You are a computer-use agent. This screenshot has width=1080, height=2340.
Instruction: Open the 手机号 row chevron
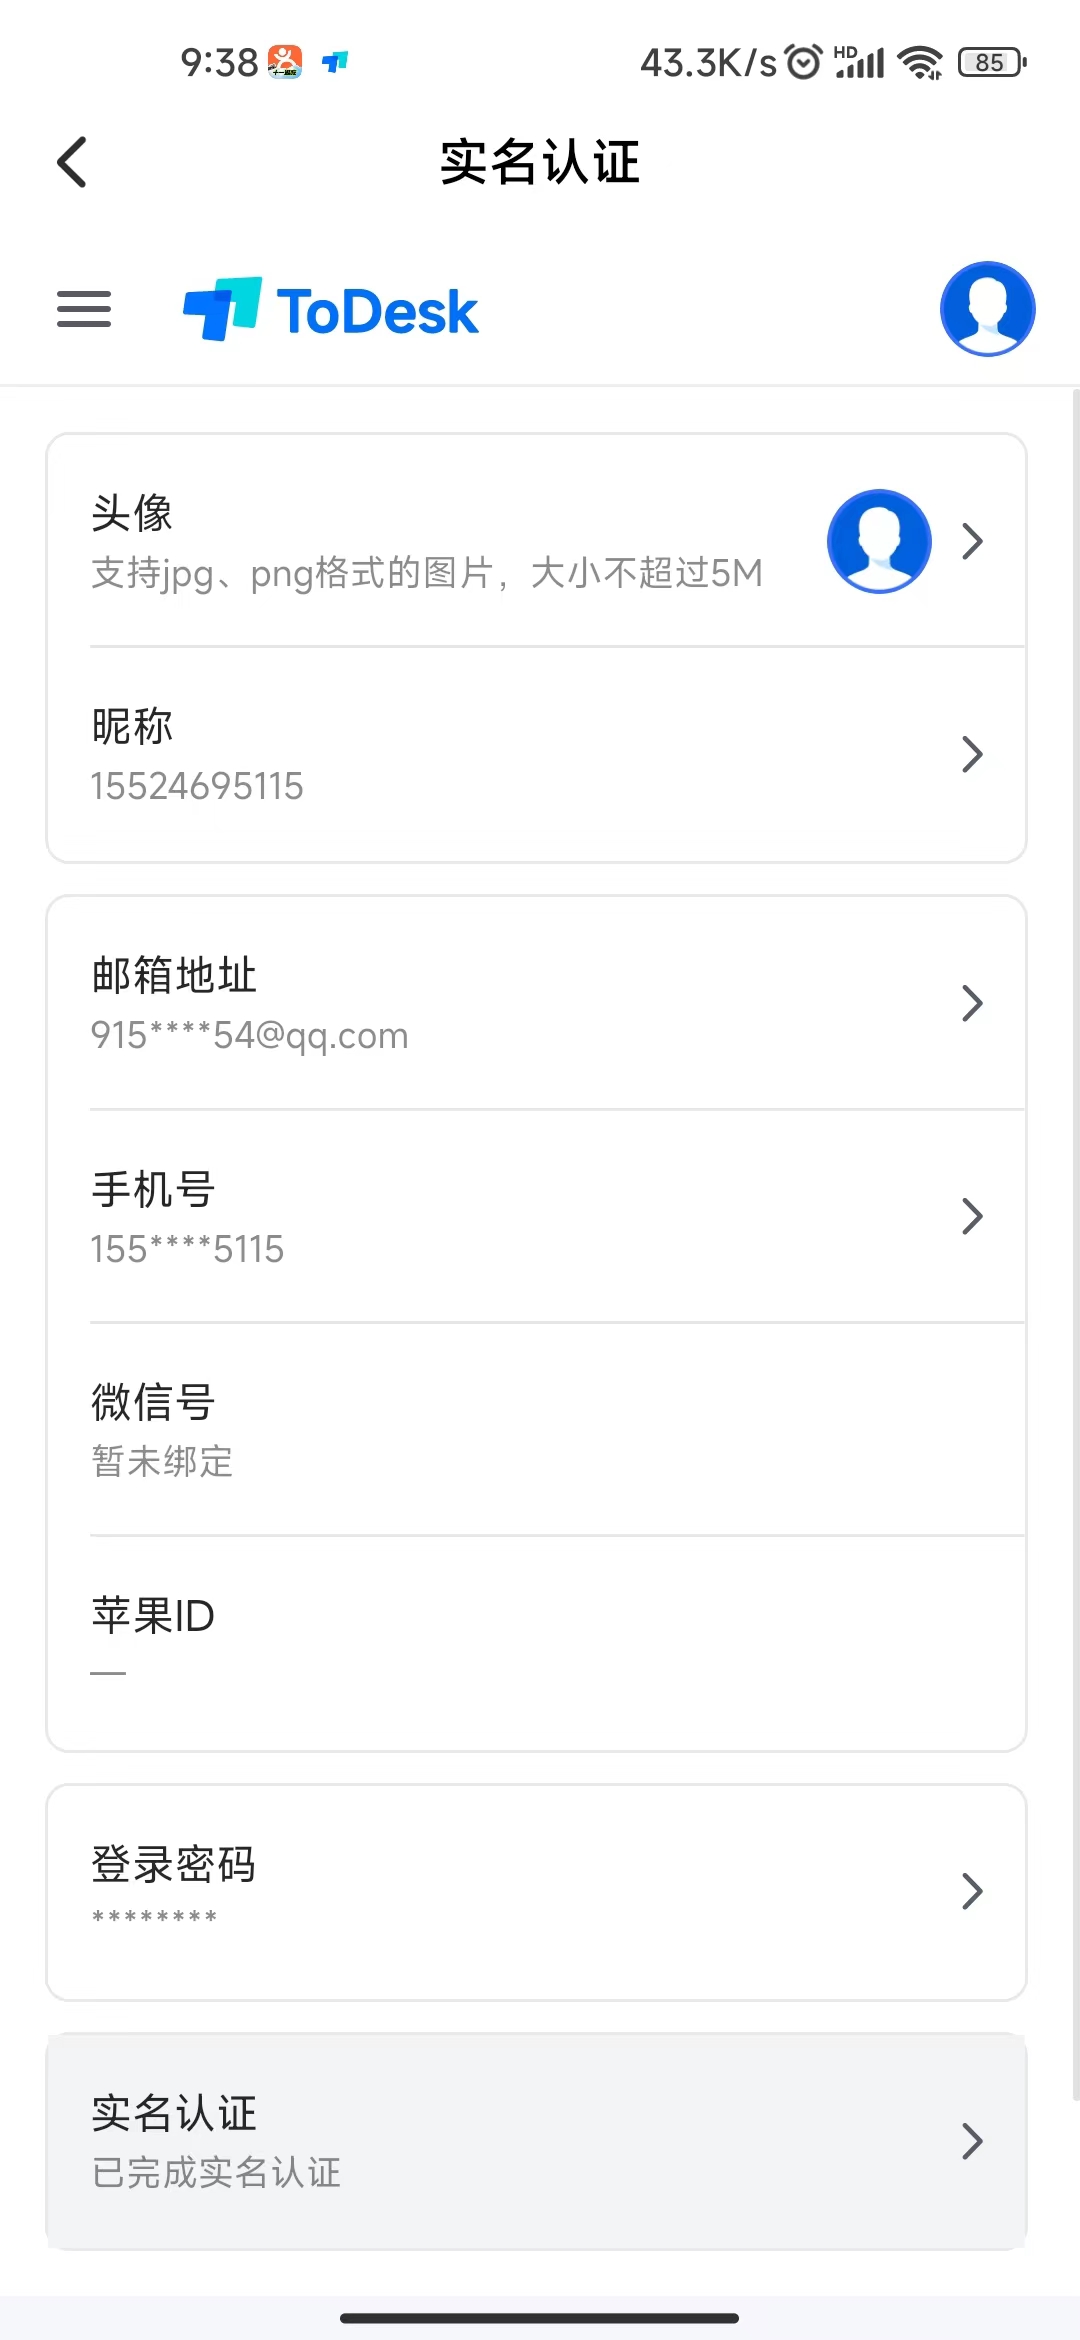pos(972,1216)
